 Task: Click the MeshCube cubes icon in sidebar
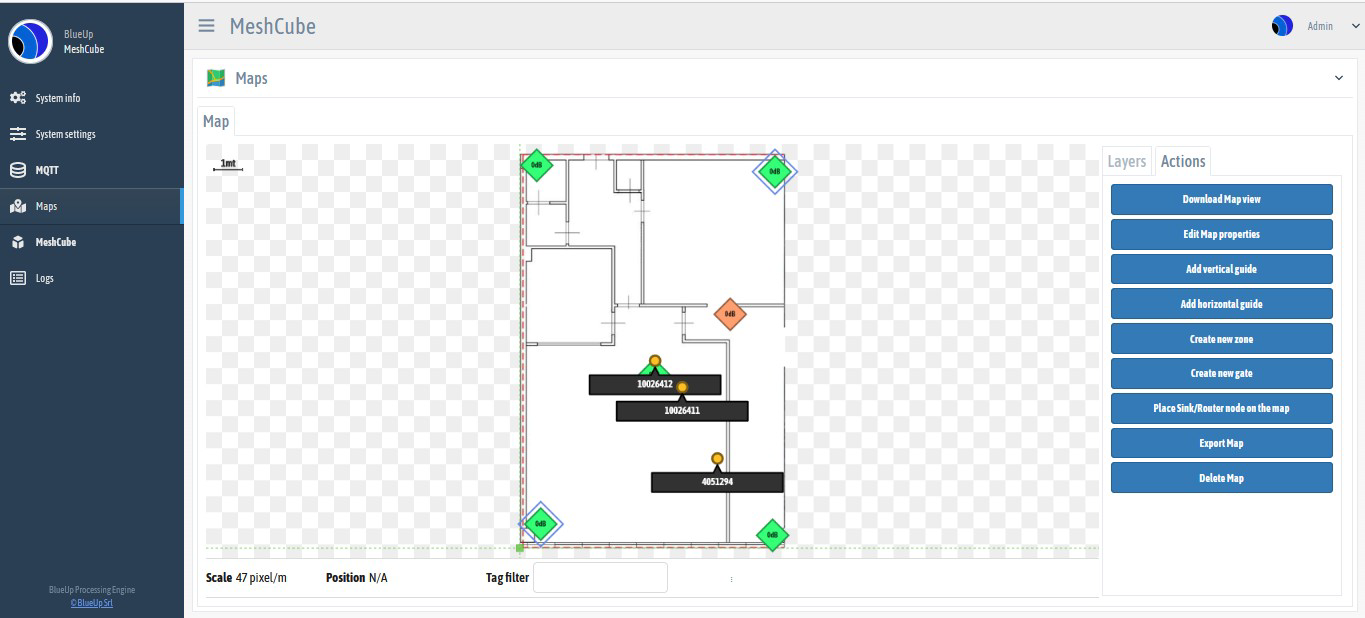(18, 242)
